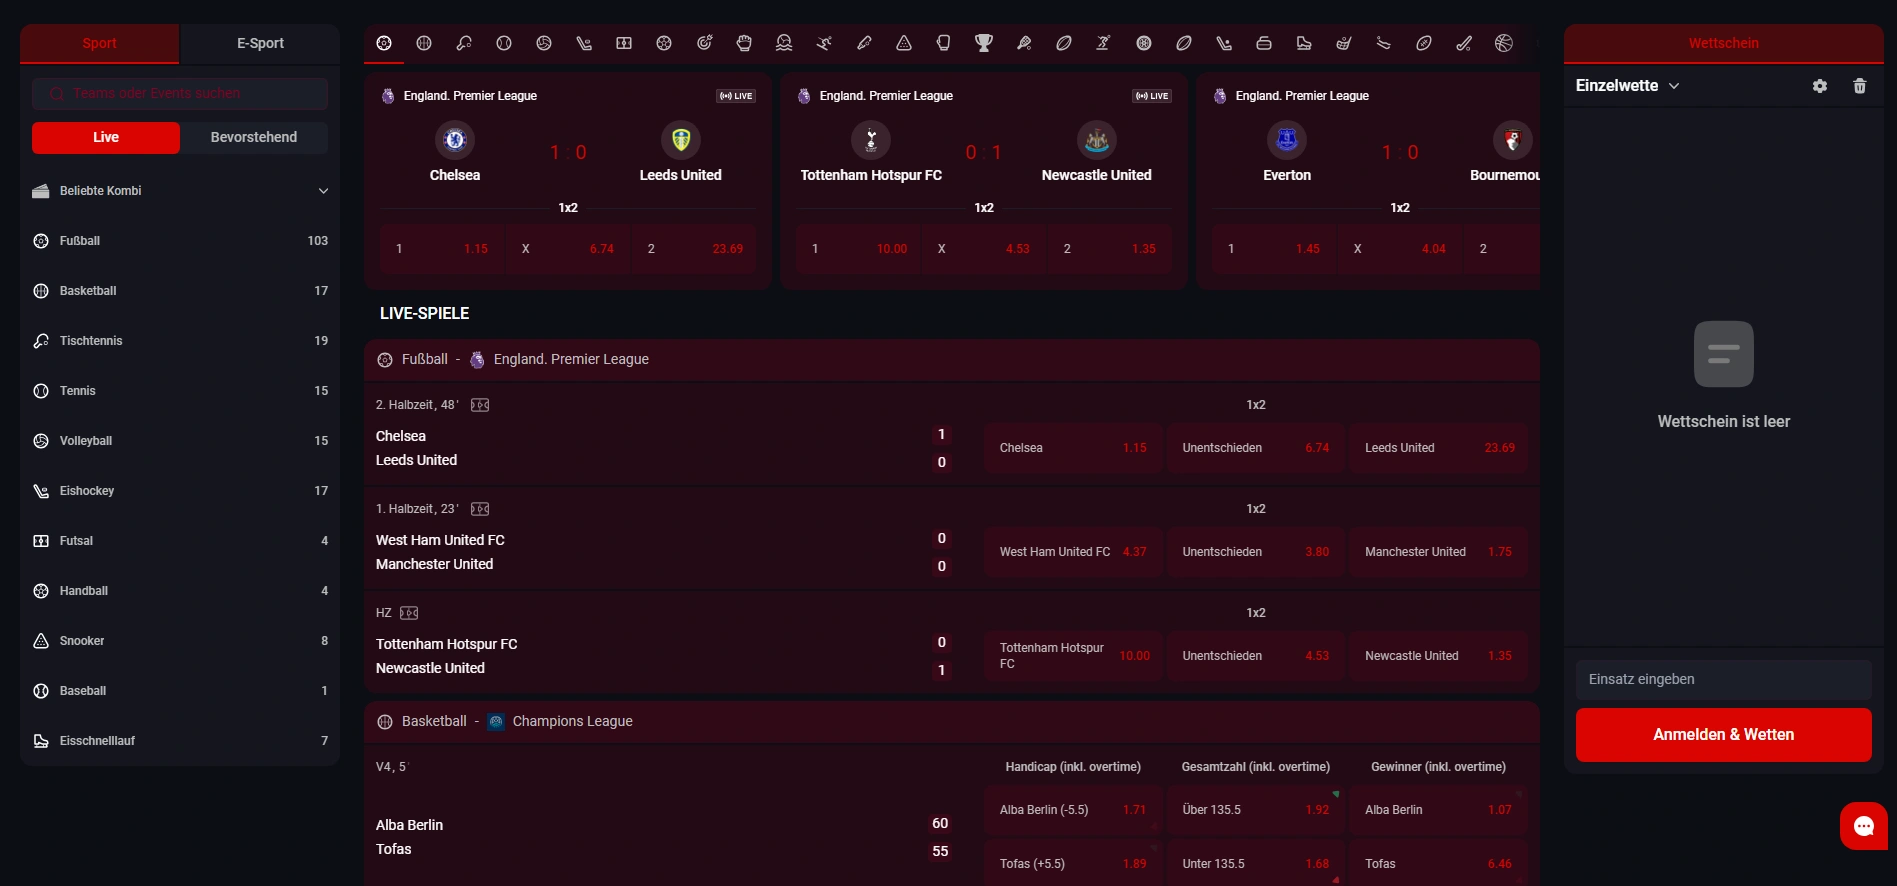1897x886 pixels.
Task: Open match tracker for West Ham row
Action: (480, 509)
